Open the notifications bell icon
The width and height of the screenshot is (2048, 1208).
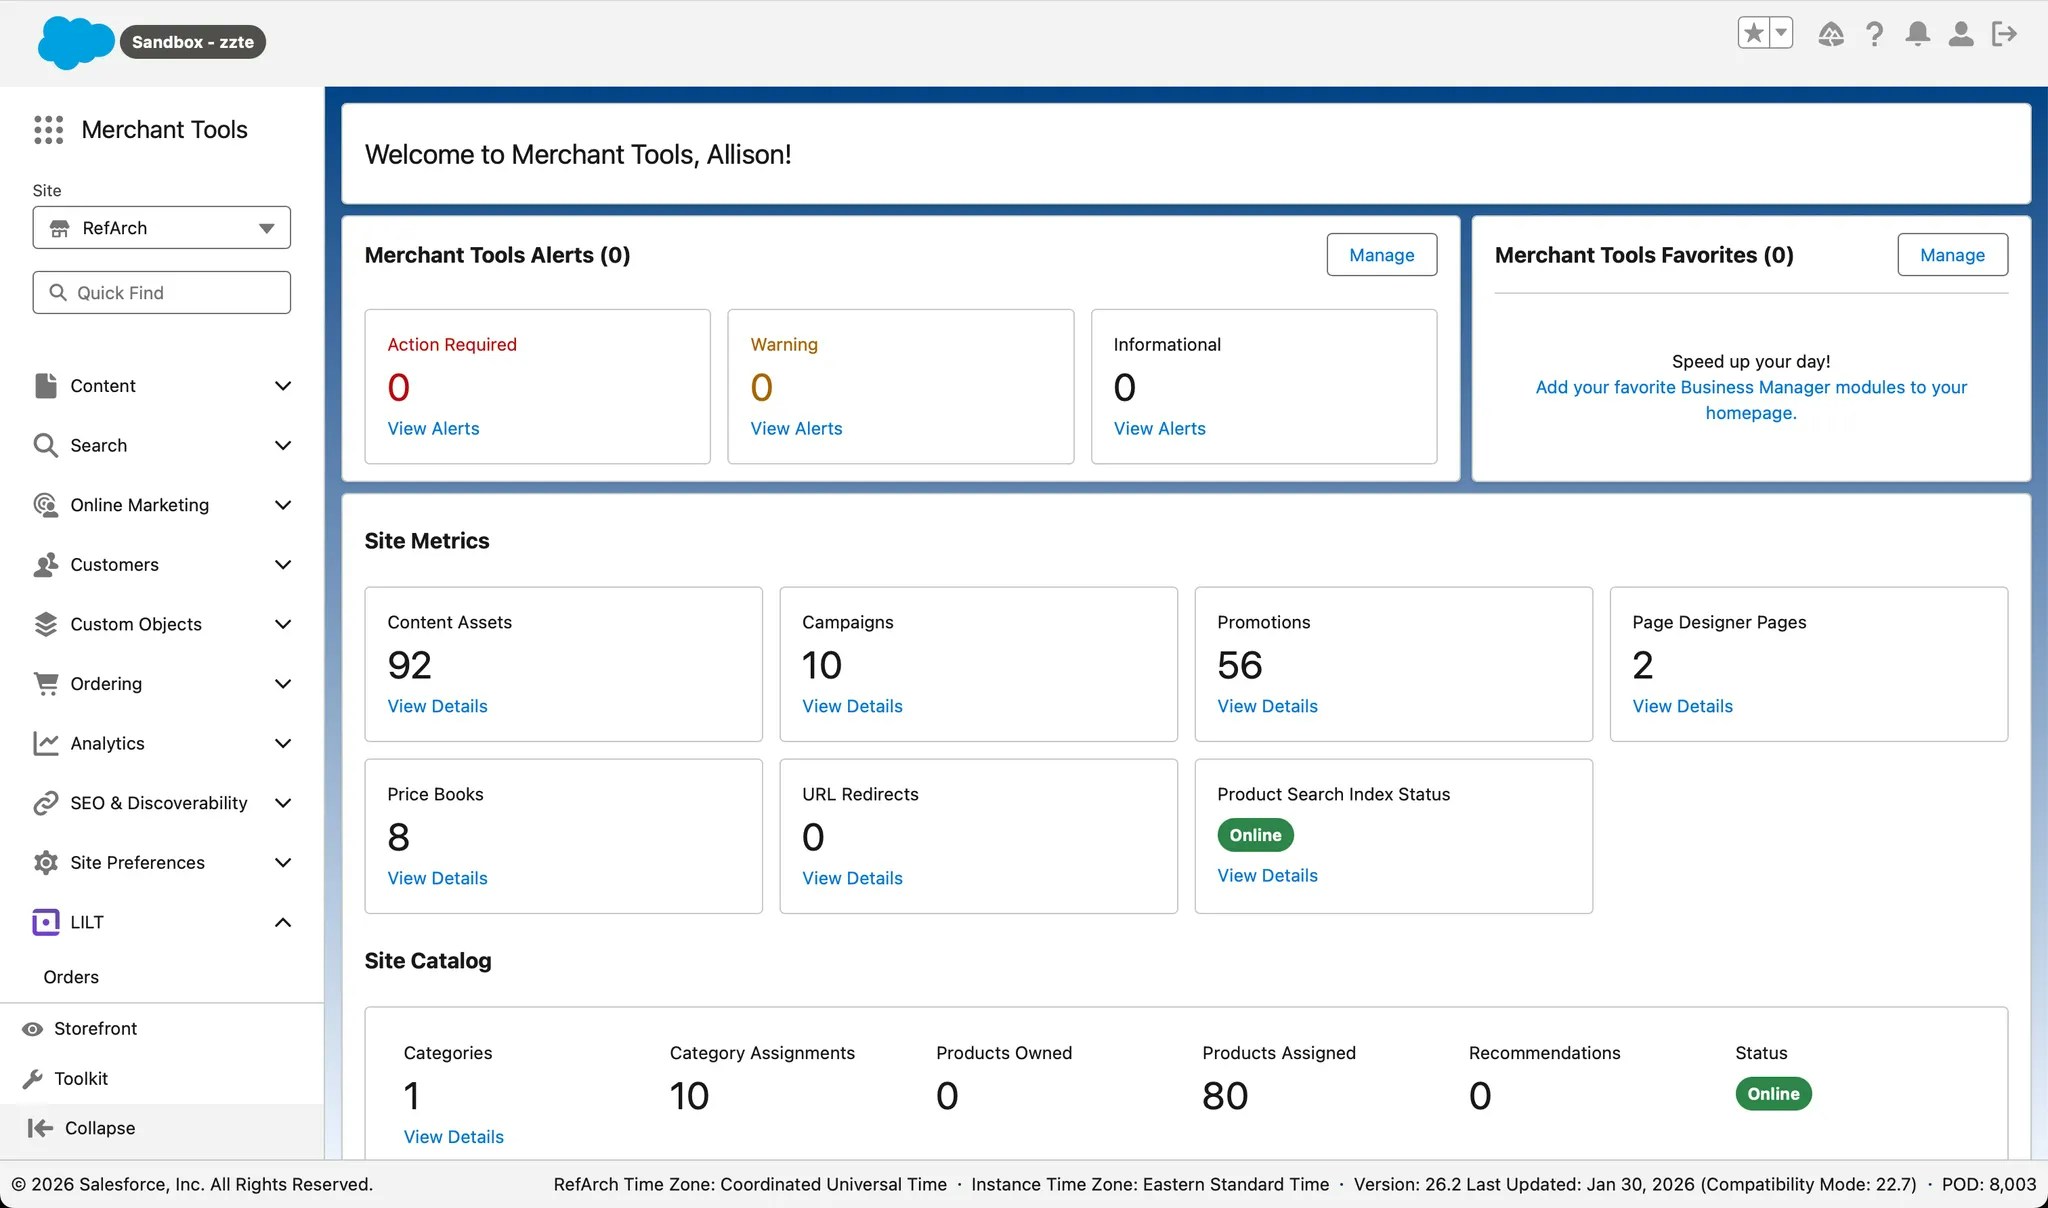1917,34
